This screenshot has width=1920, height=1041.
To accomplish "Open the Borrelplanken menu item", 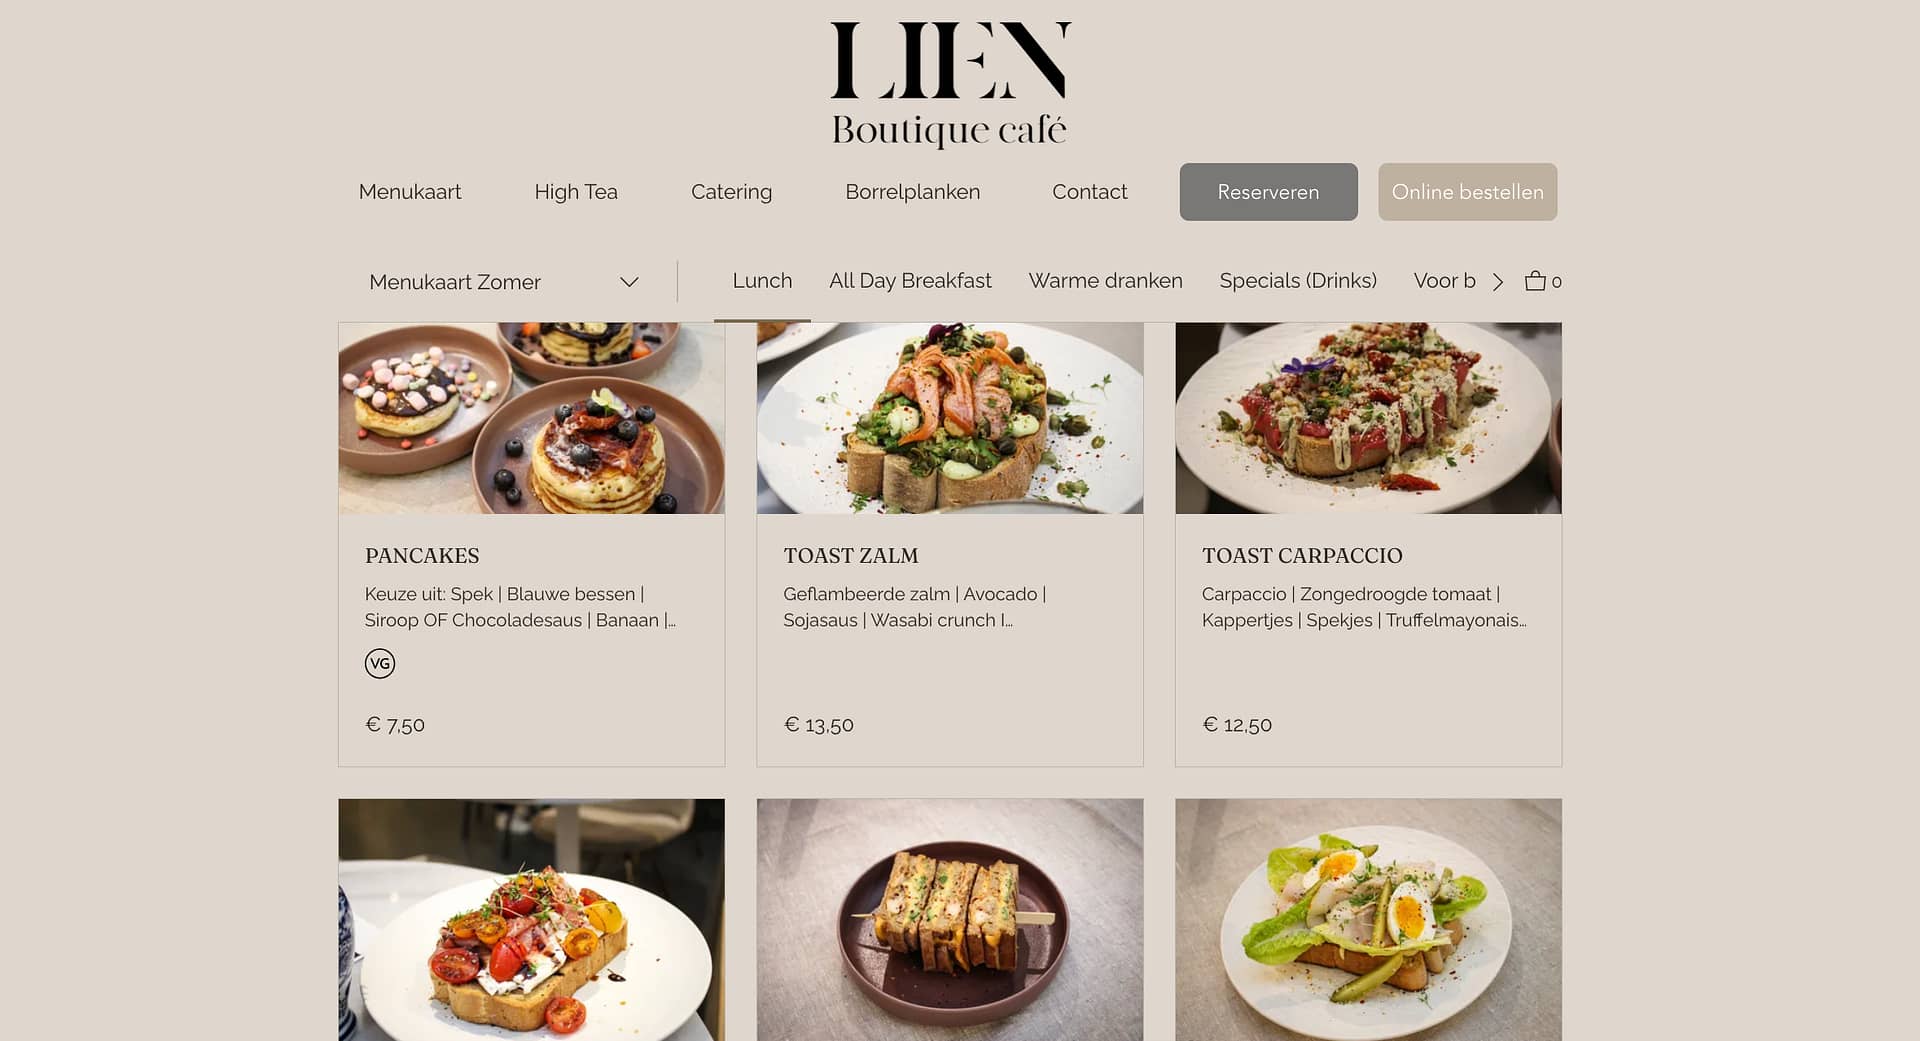I will (x=912, y=192).
